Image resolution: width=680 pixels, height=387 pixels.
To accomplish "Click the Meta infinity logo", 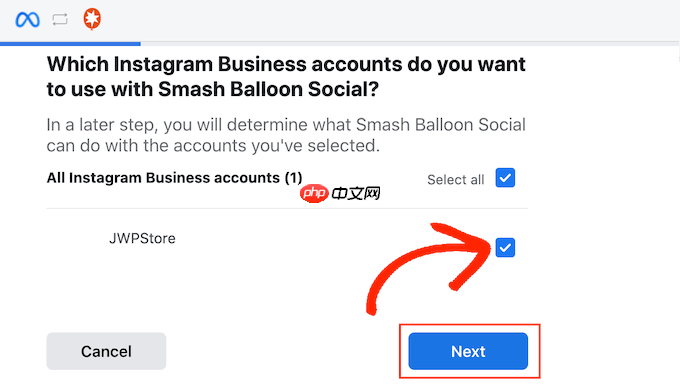I will (27, 20).
